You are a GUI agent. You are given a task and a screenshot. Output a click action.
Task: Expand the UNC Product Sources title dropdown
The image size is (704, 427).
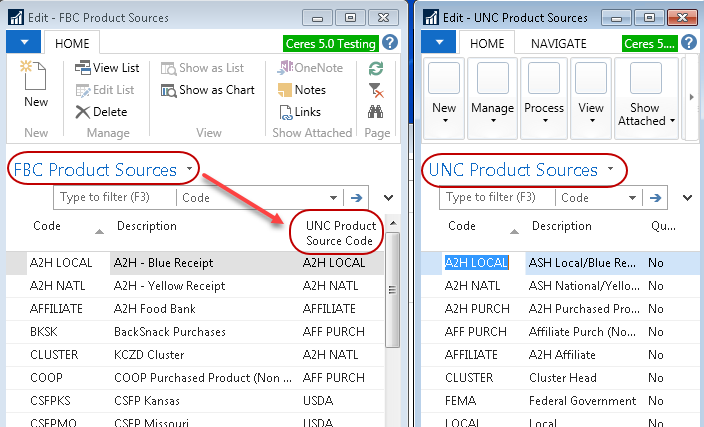[x=610, y=170]
